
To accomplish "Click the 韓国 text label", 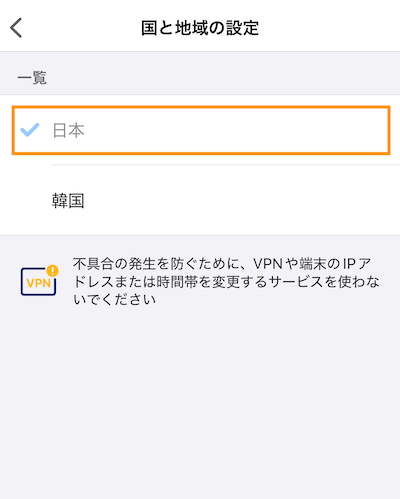I will (x=68, y=201).
